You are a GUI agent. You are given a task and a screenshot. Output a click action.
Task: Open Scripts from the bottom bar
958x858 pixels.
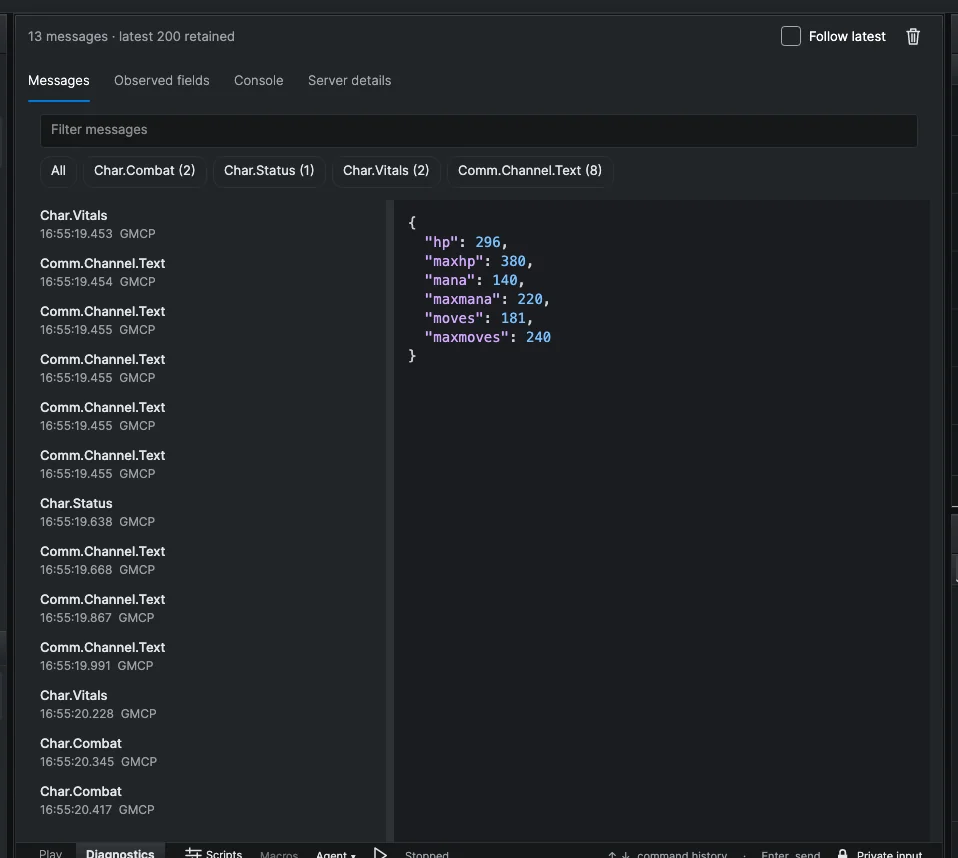point(214,853)
